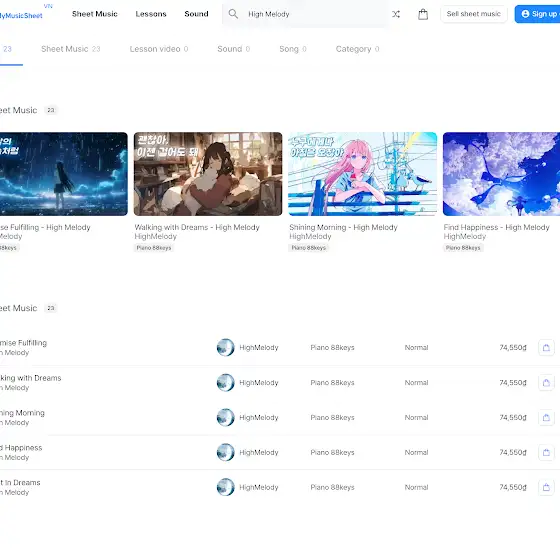Click the Sell sheet music button
Screen dimensions: 560x560
pyautogui.click(x=474, y=14)
